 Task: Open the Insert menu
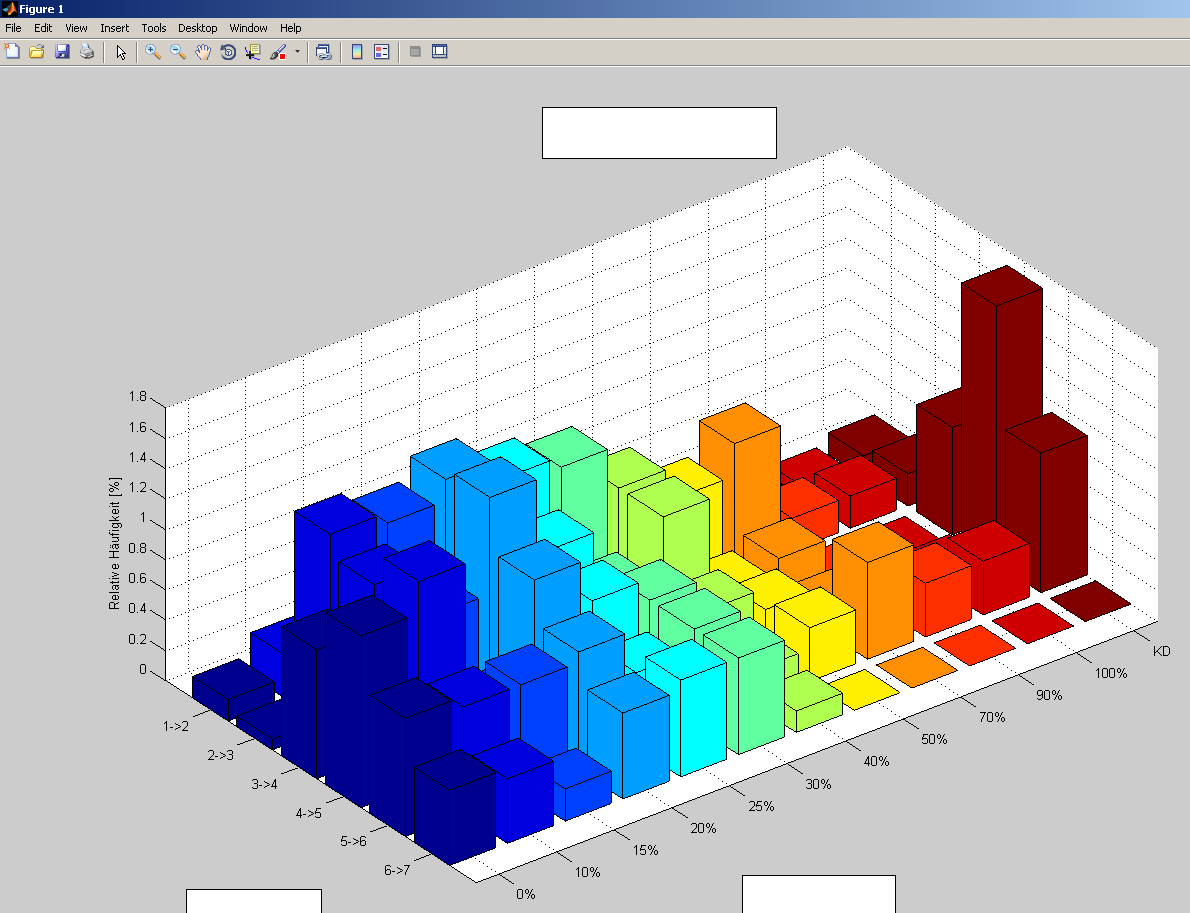(x=114, y=28)
